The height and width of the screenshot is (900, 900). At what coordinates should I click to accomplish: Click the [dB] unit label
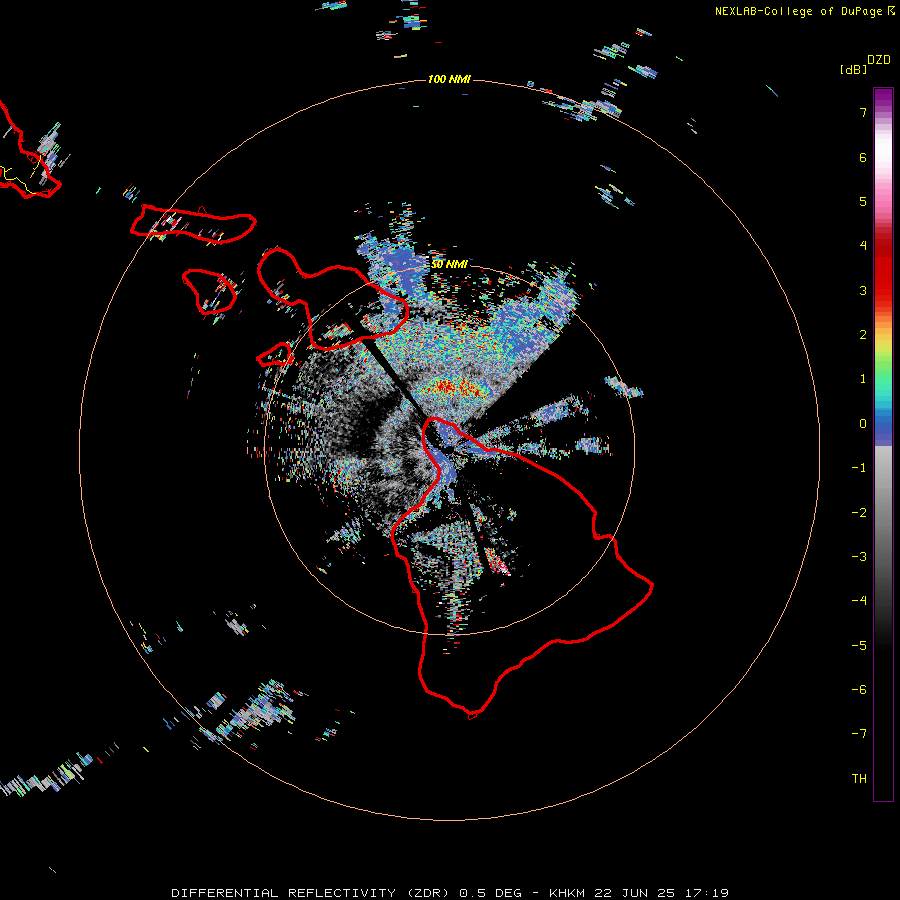pyautogui.click(x=853, y=69)
